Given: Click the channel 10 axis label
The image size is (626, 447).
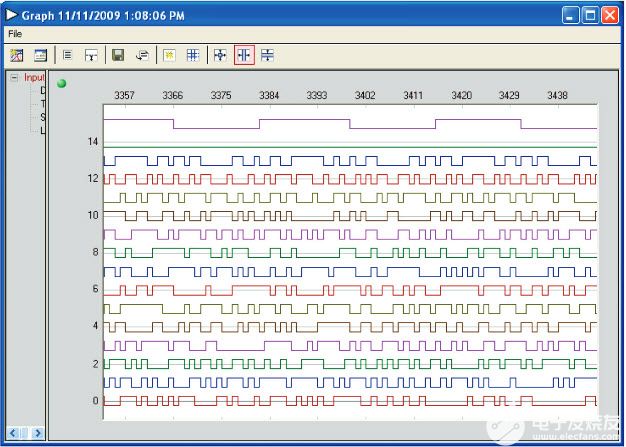Looking at the screenshot, I should (93, 216).
